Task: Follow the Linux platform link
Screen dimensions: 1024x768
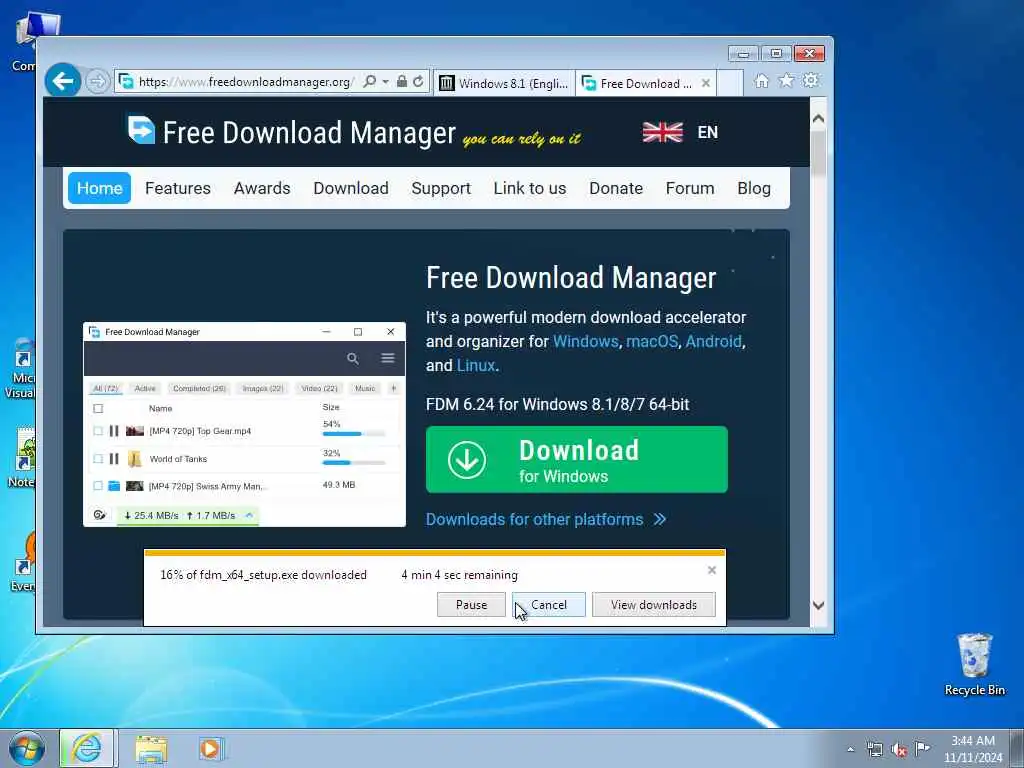Action: coord(475,366)
